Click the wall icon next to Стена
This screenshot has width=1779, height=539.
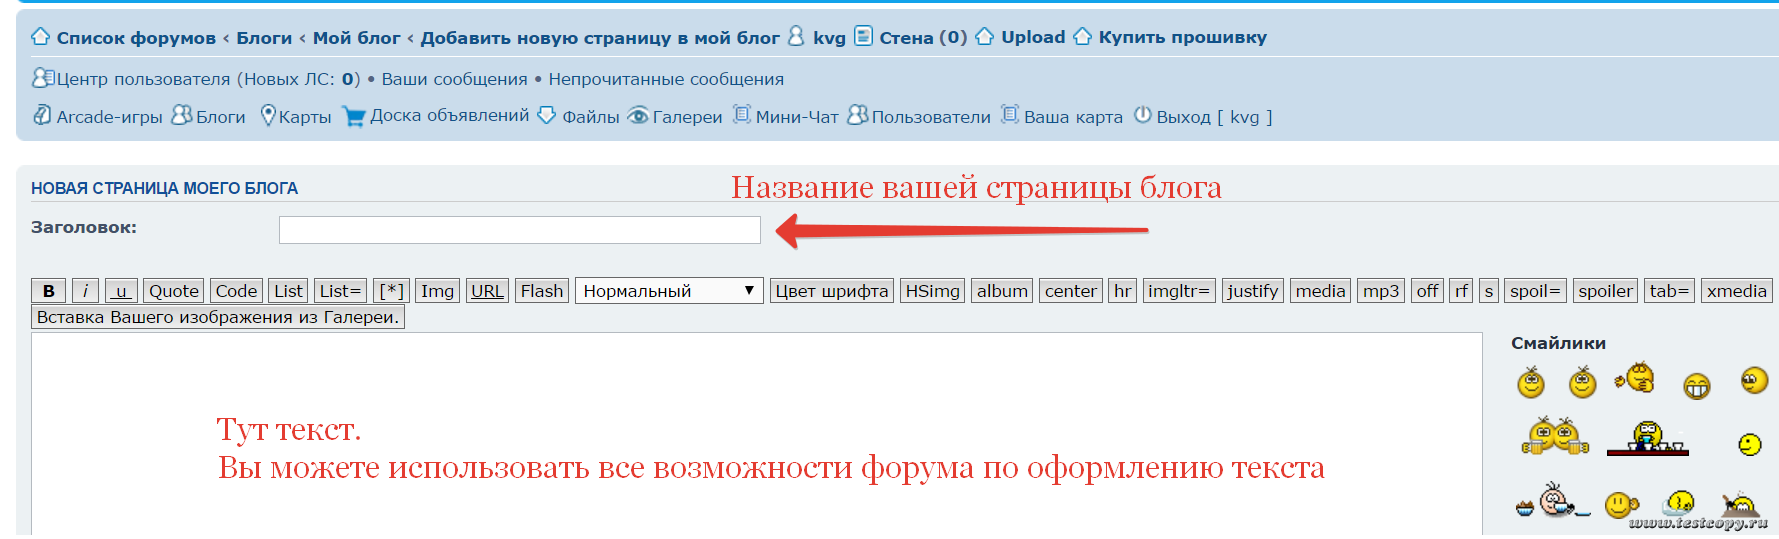[863, 37]
